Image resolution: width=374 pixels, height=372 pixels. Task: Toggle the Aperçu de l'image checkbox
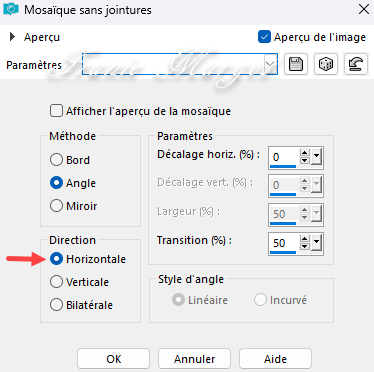point(264,37)
